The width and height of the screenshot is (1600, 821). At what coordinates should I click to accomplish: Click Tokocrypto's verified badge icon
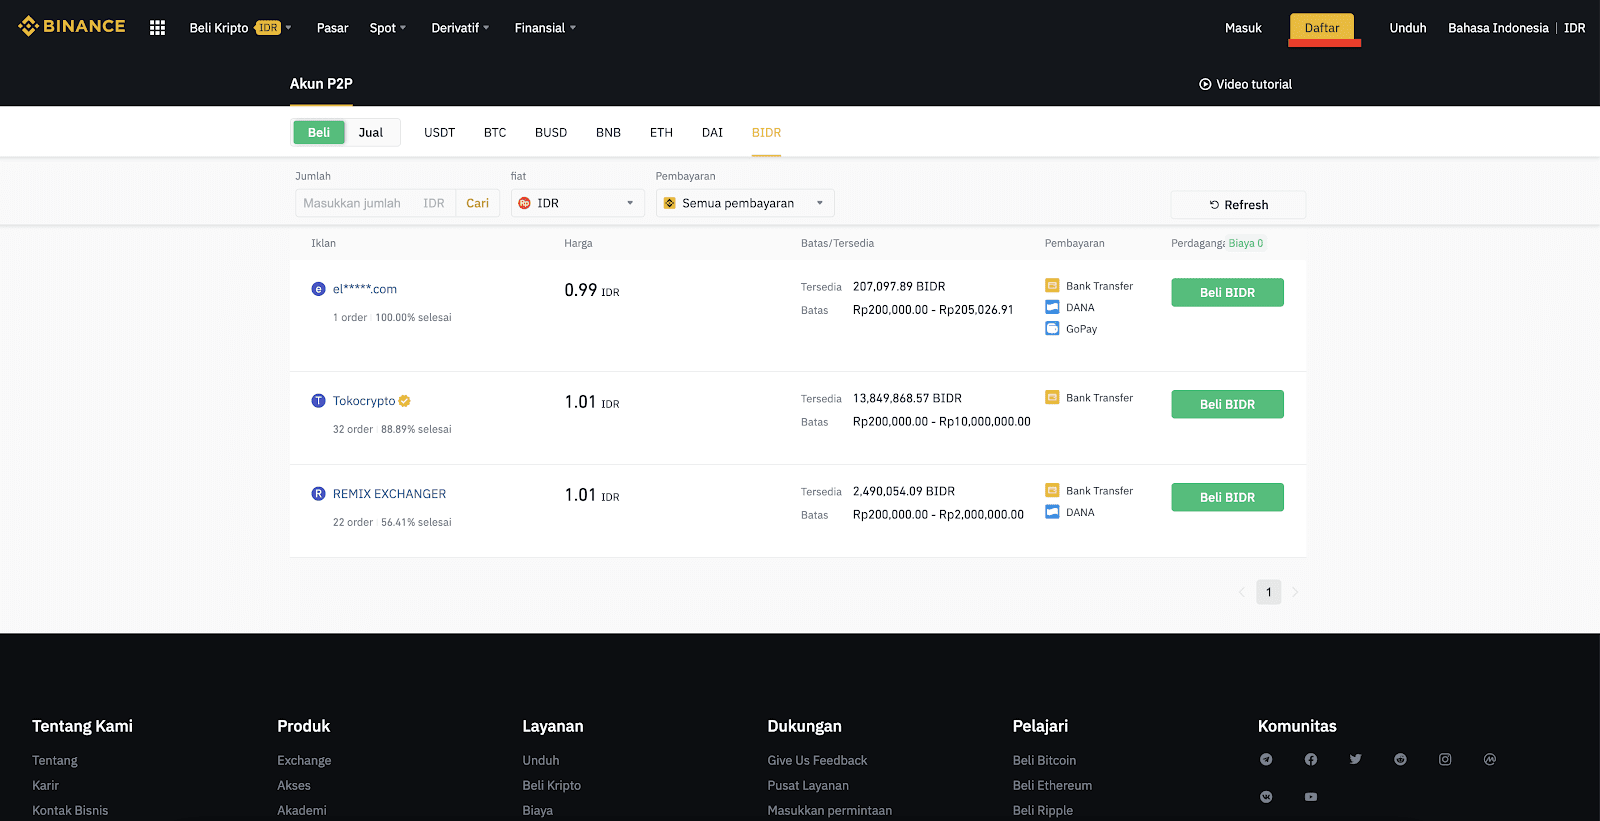[x=405, y=401]
